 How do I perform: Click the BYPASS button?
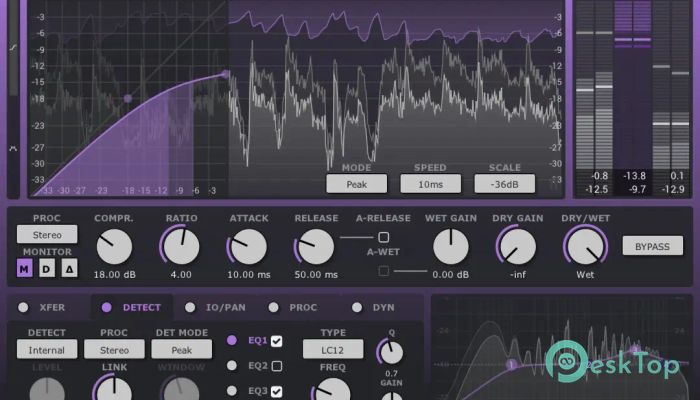(645, 245)
